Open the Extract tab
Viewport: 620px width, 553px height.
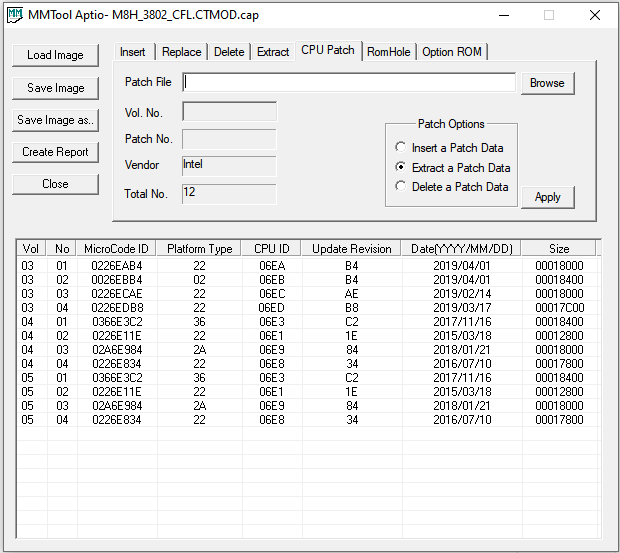[273, 52]
